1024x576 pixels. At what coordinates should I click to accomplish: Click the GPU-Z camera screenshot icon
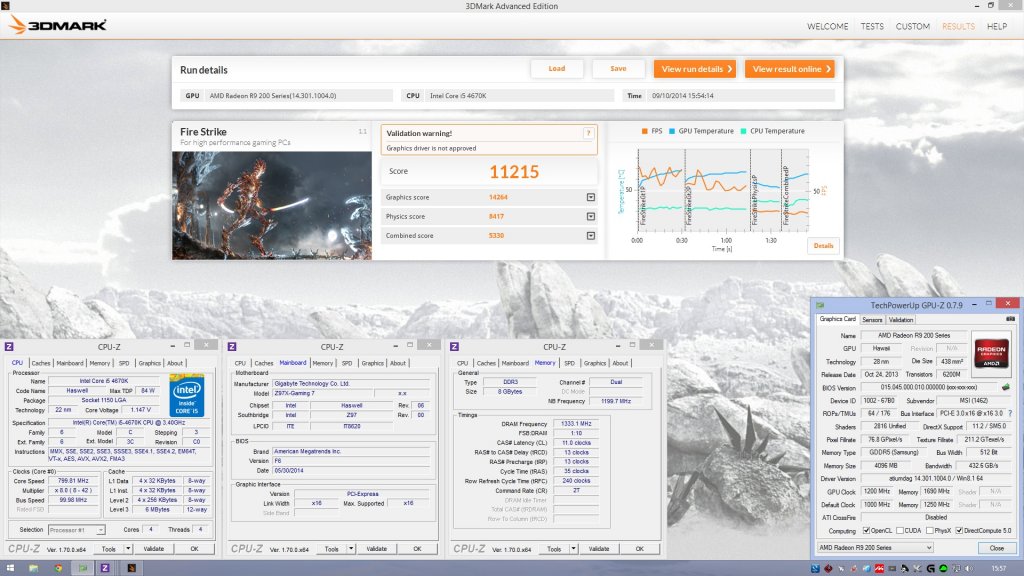[x=1010, y=319]
